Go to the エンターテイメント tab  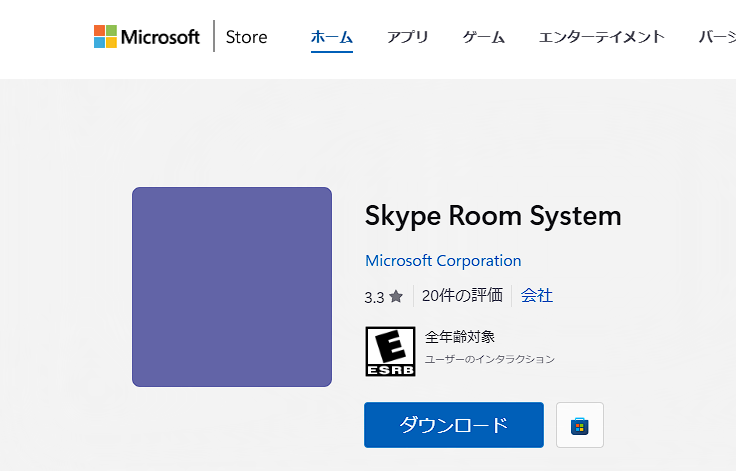click(601, 37)
